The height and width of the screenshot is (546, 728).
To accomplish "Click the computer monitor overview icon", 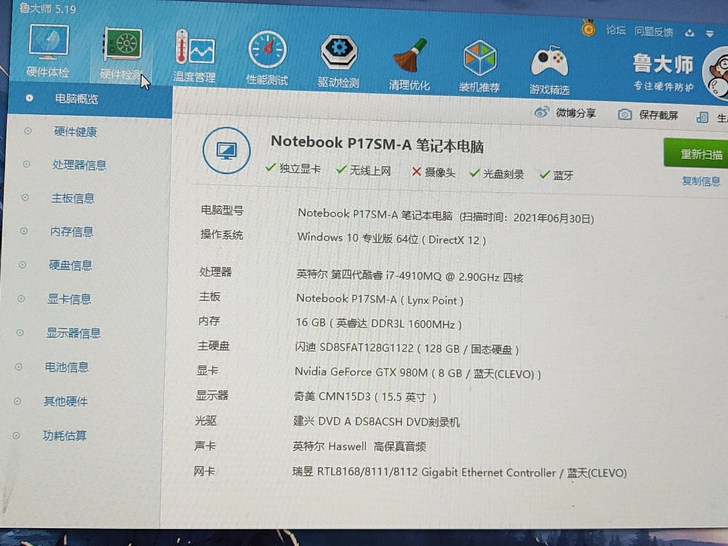I will click(x=227, y=150).
